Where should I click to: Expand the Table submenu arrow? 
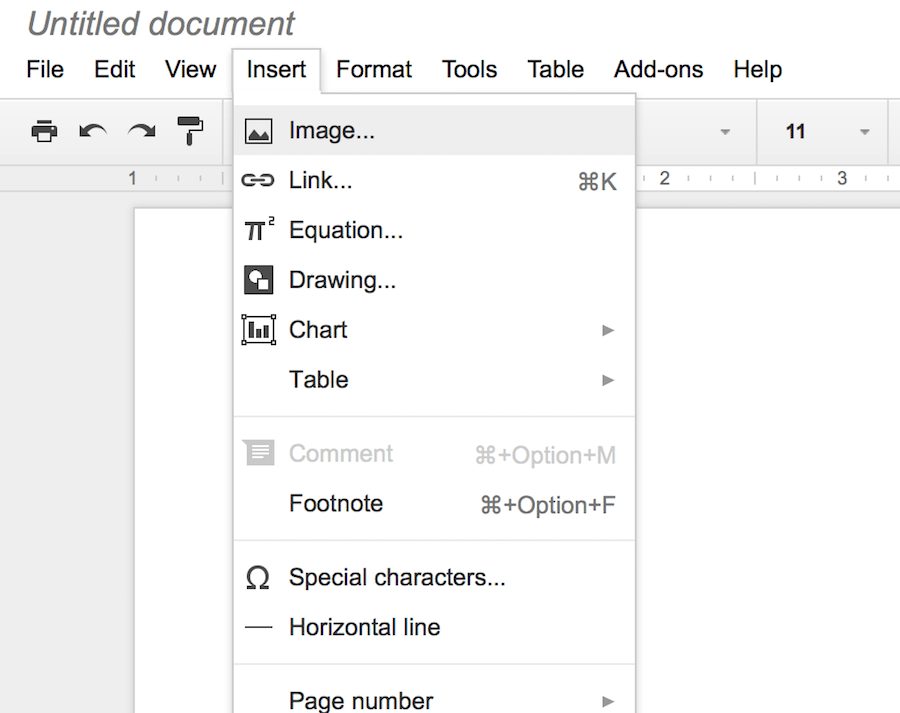pos(609,380)
